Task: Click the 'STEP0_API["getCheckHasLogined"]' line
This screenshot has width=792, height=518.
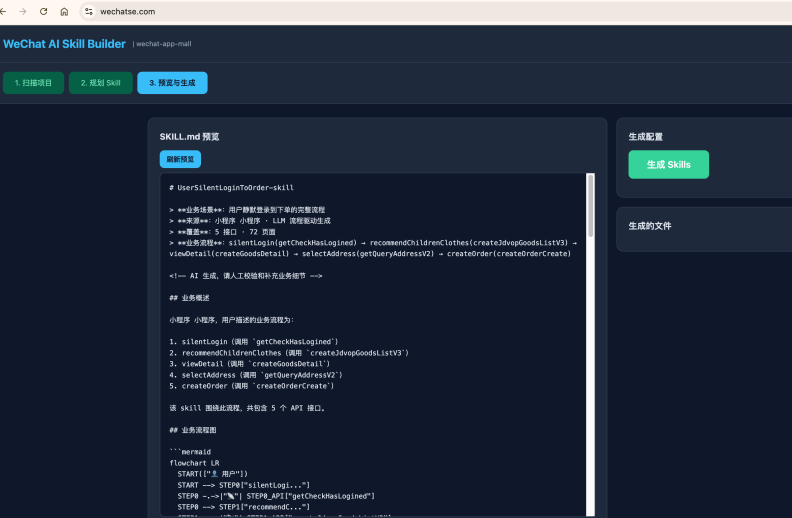Action: click(276, 496)
